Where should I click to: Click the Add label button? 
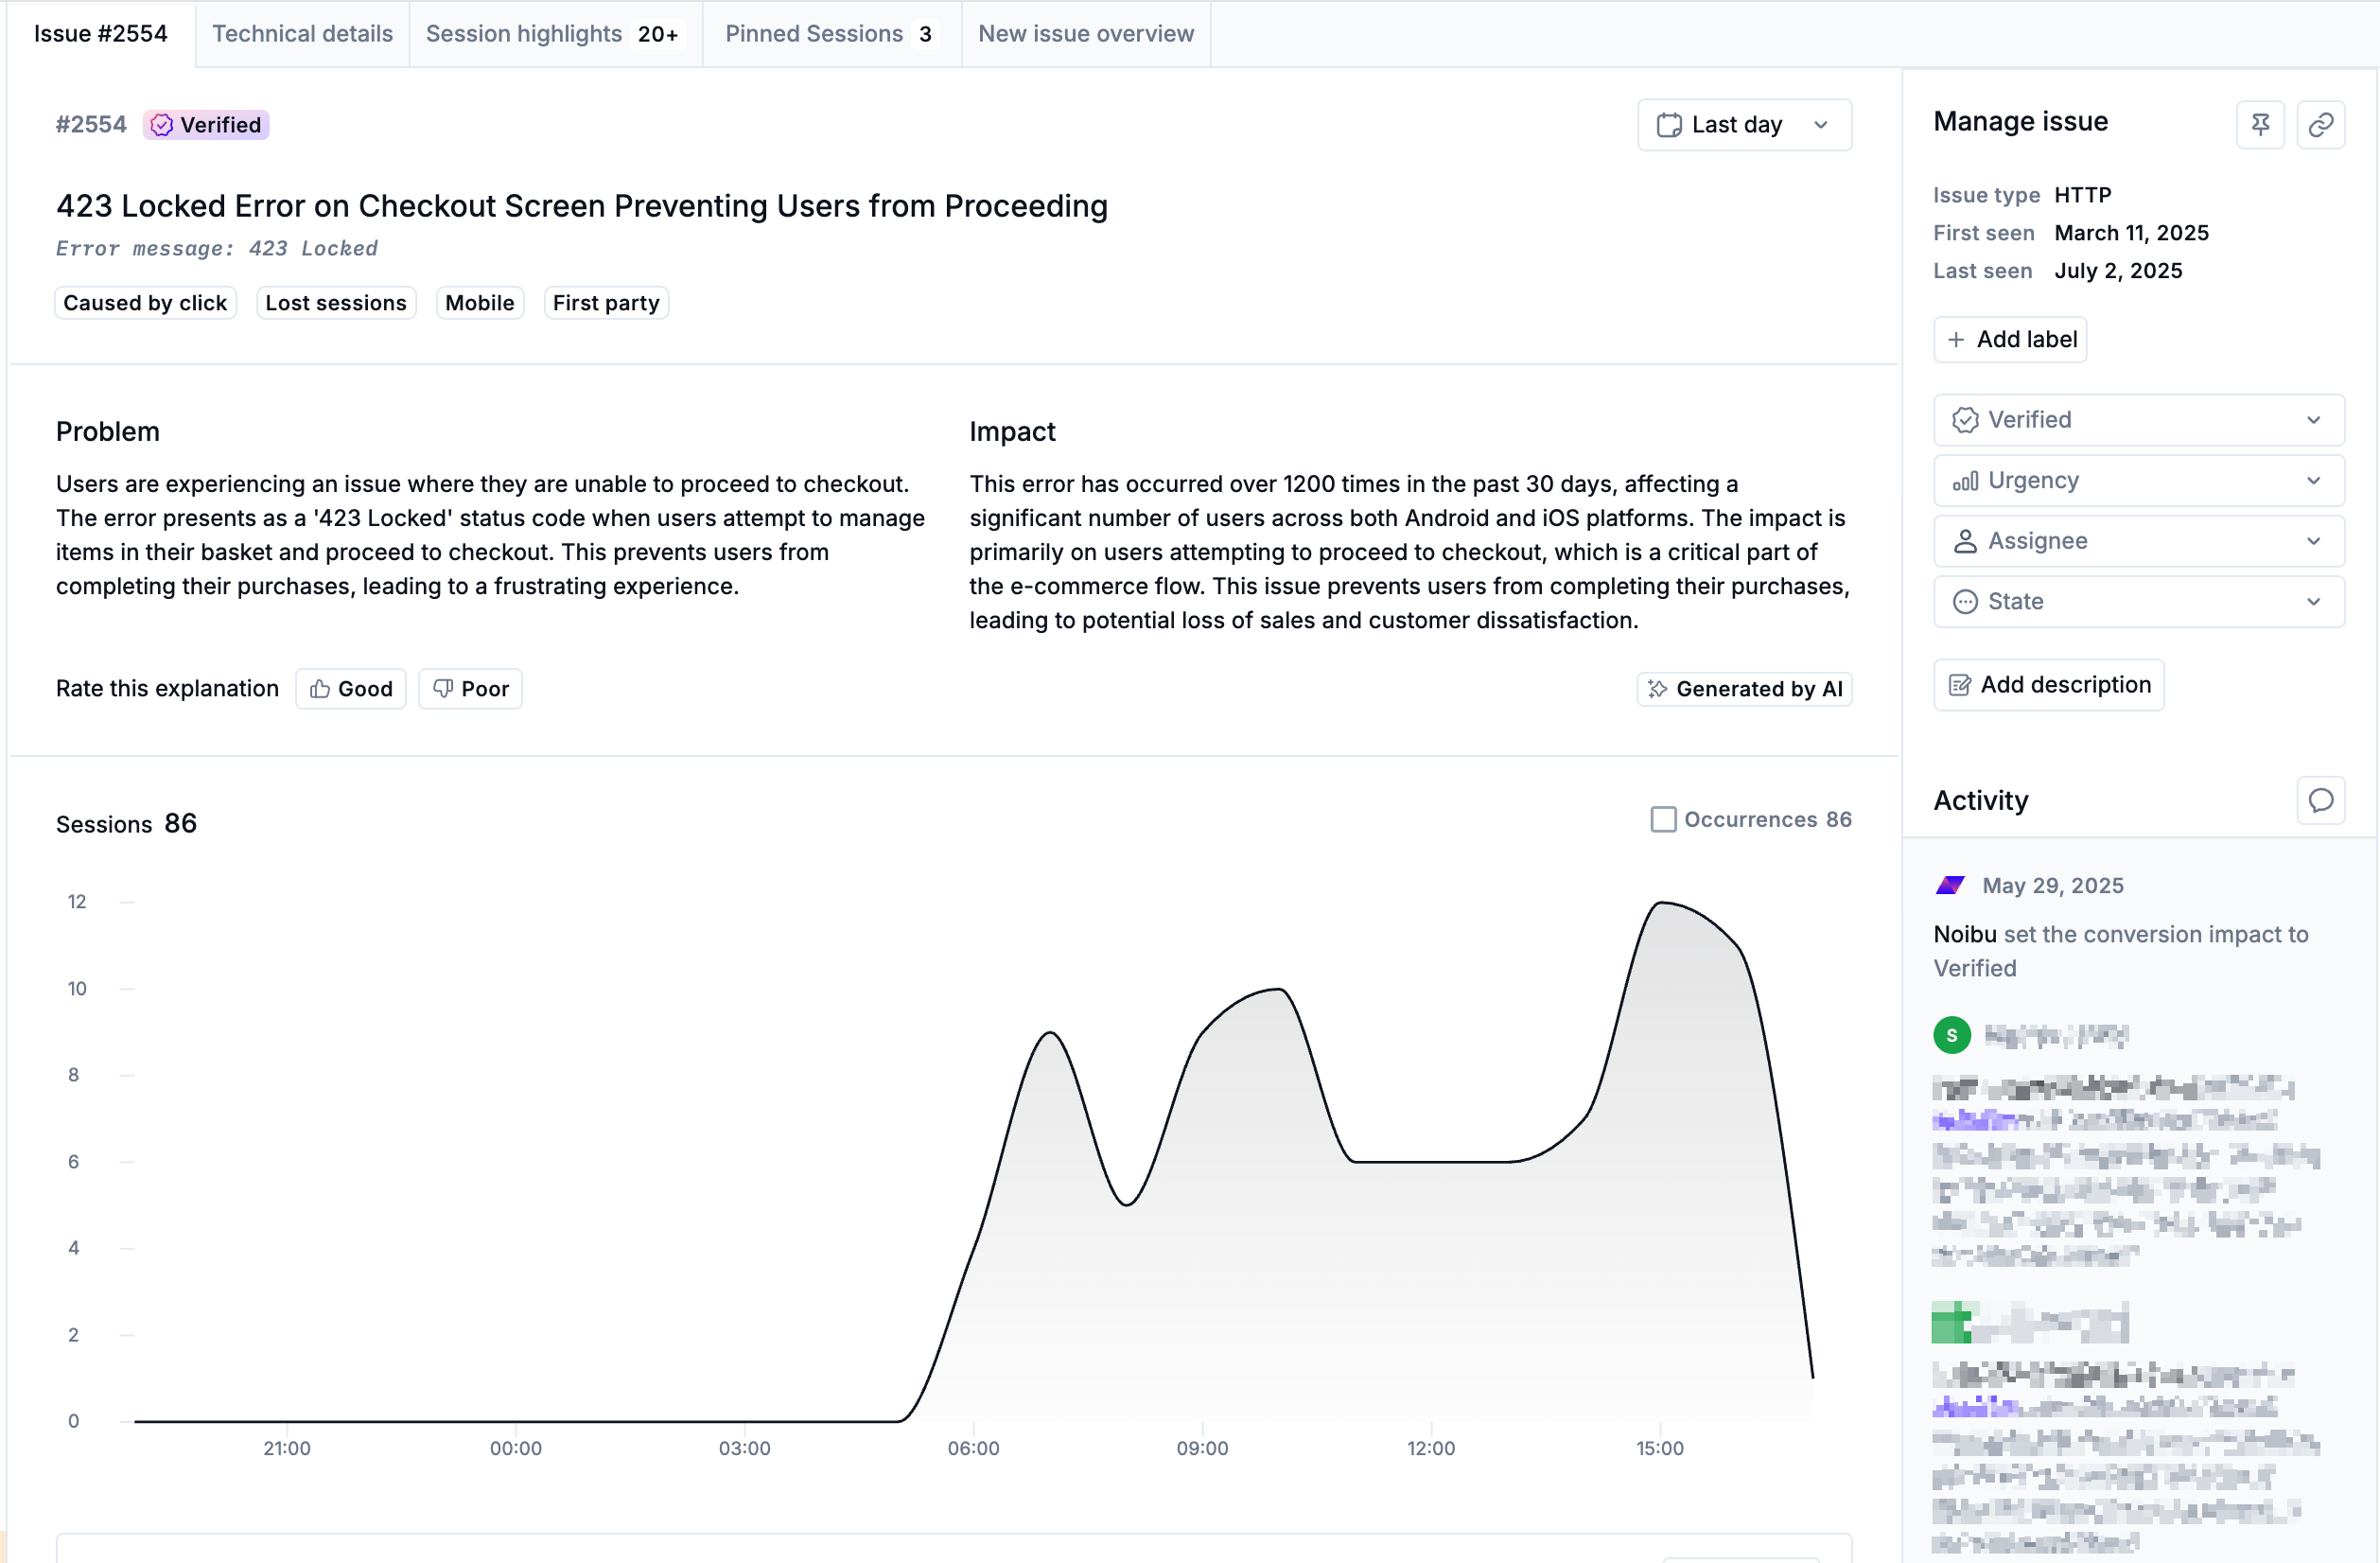pos(2010,340)
